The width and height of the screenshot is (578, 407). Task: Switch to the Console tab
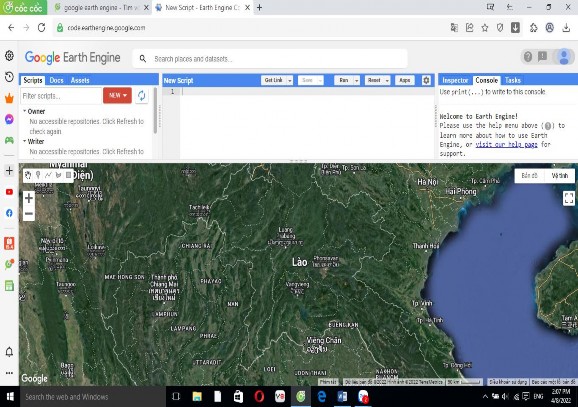487,80
